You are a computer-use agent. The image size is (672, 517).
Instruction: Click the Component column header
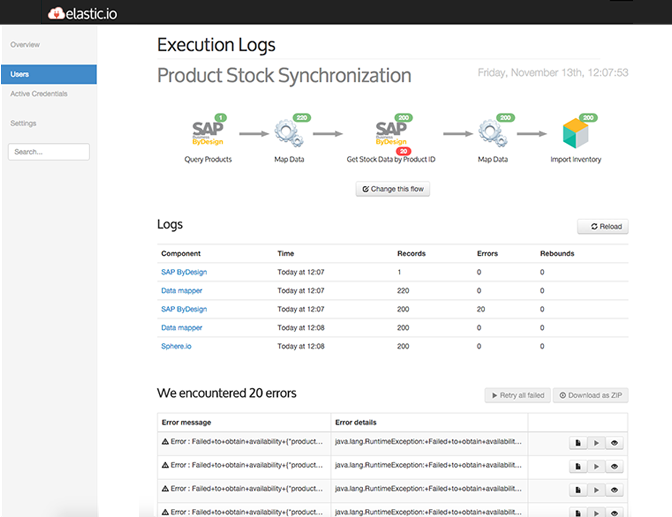click(x=181, y=253)
